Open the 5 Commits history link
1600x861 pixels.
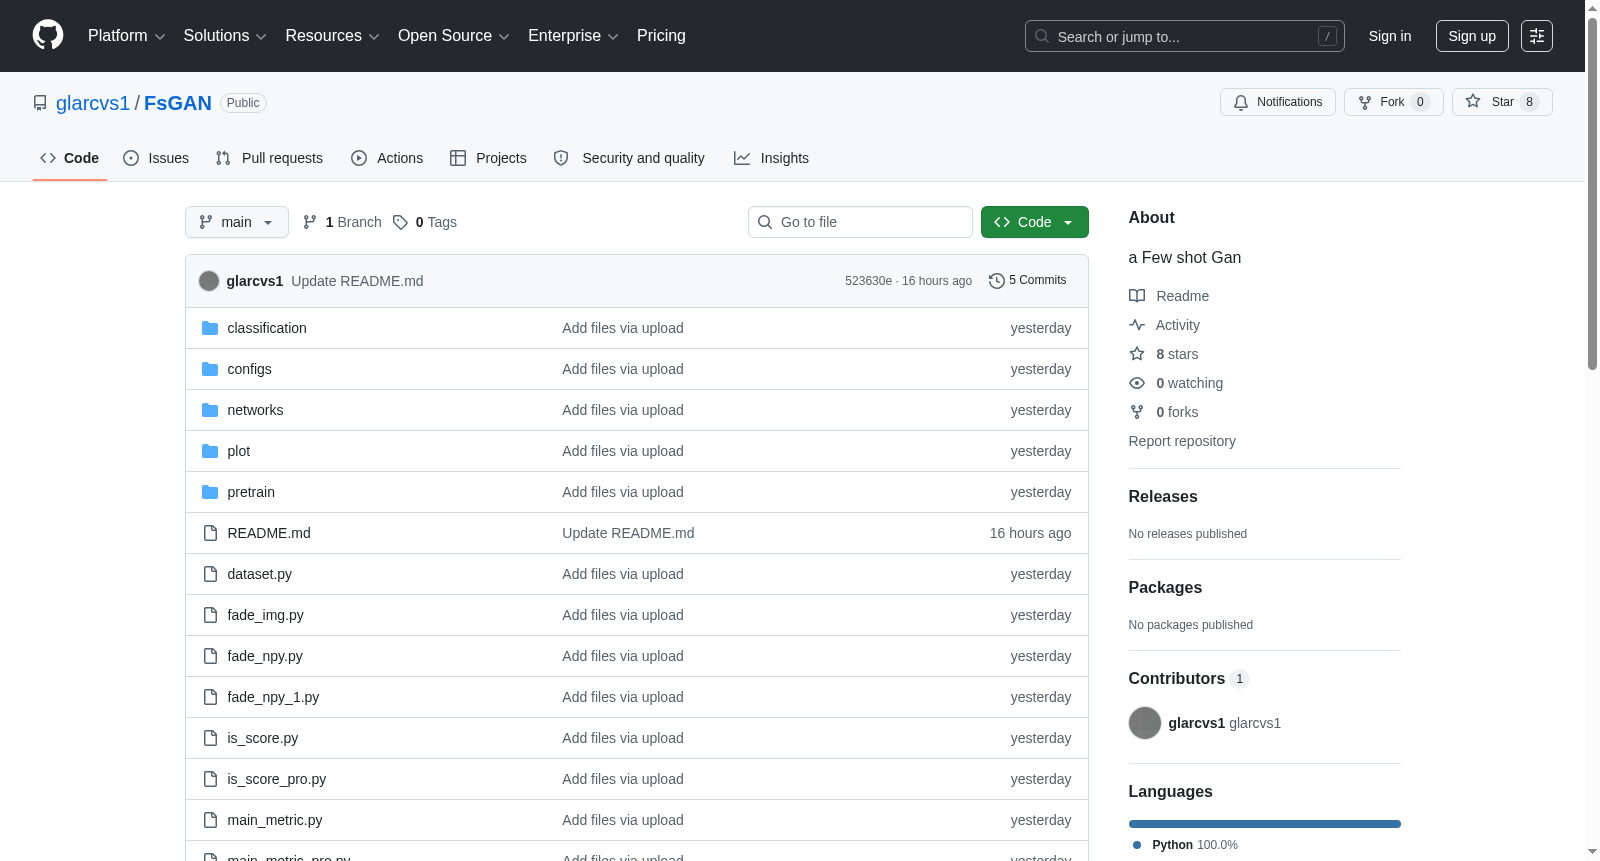click(x=1028, y=281)
